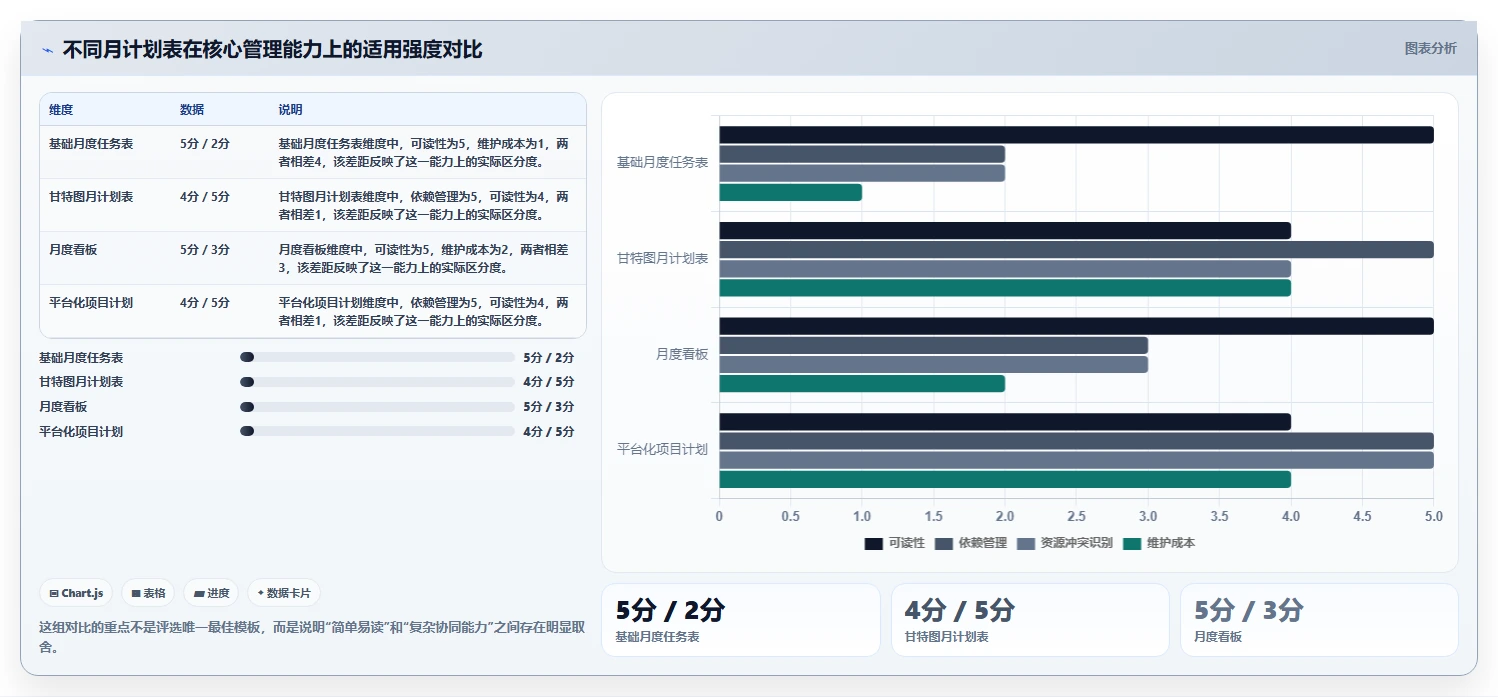Select the 甘特图月计划表 cell in the table
Viewport: 1498px width, 697px height.
[x=91, y=197]
